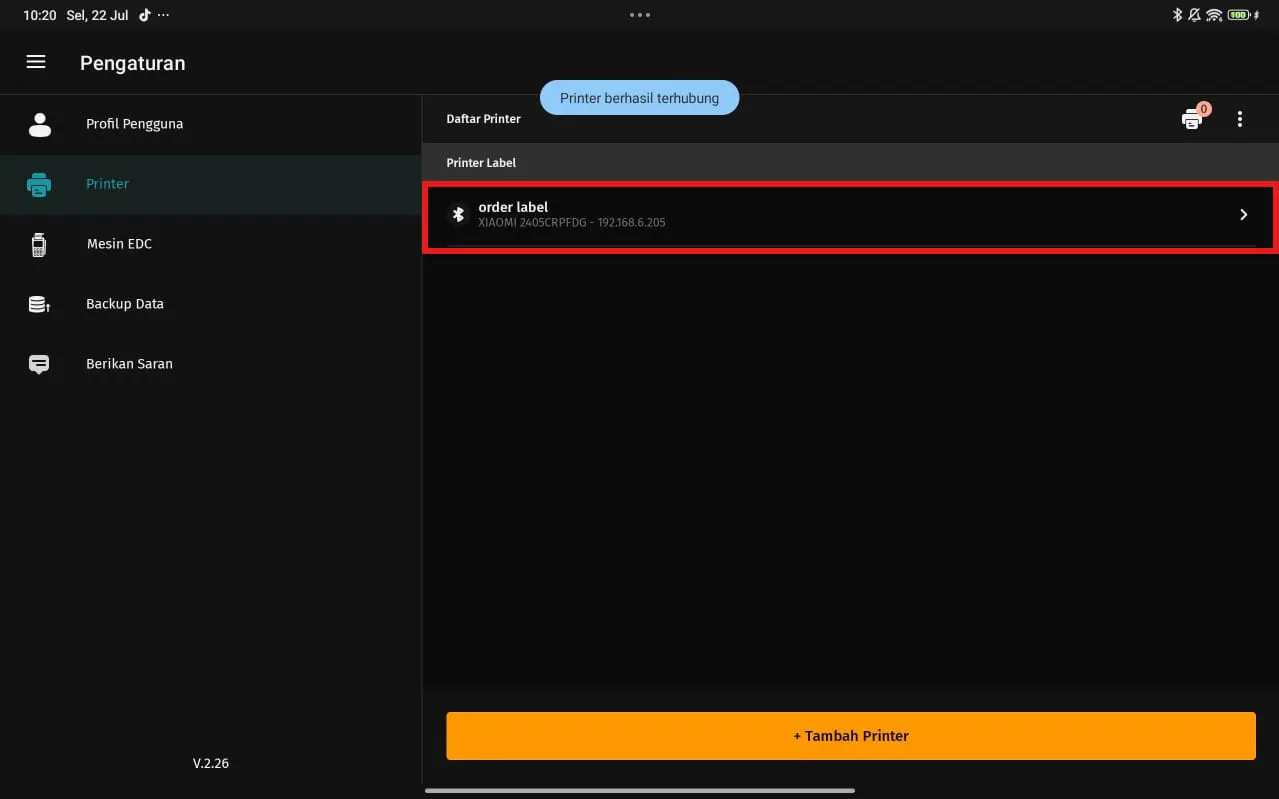Open the hamburger navigation menu
1279x799 pixels.
pos(36,62)
